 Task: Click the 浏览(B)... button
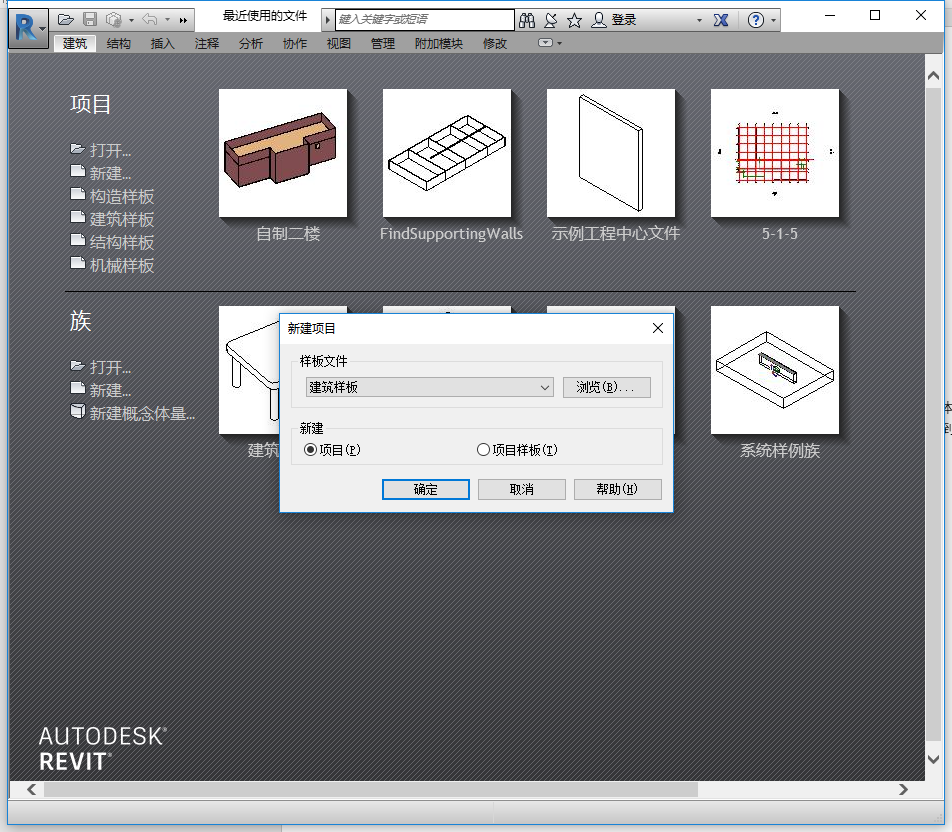607,387
